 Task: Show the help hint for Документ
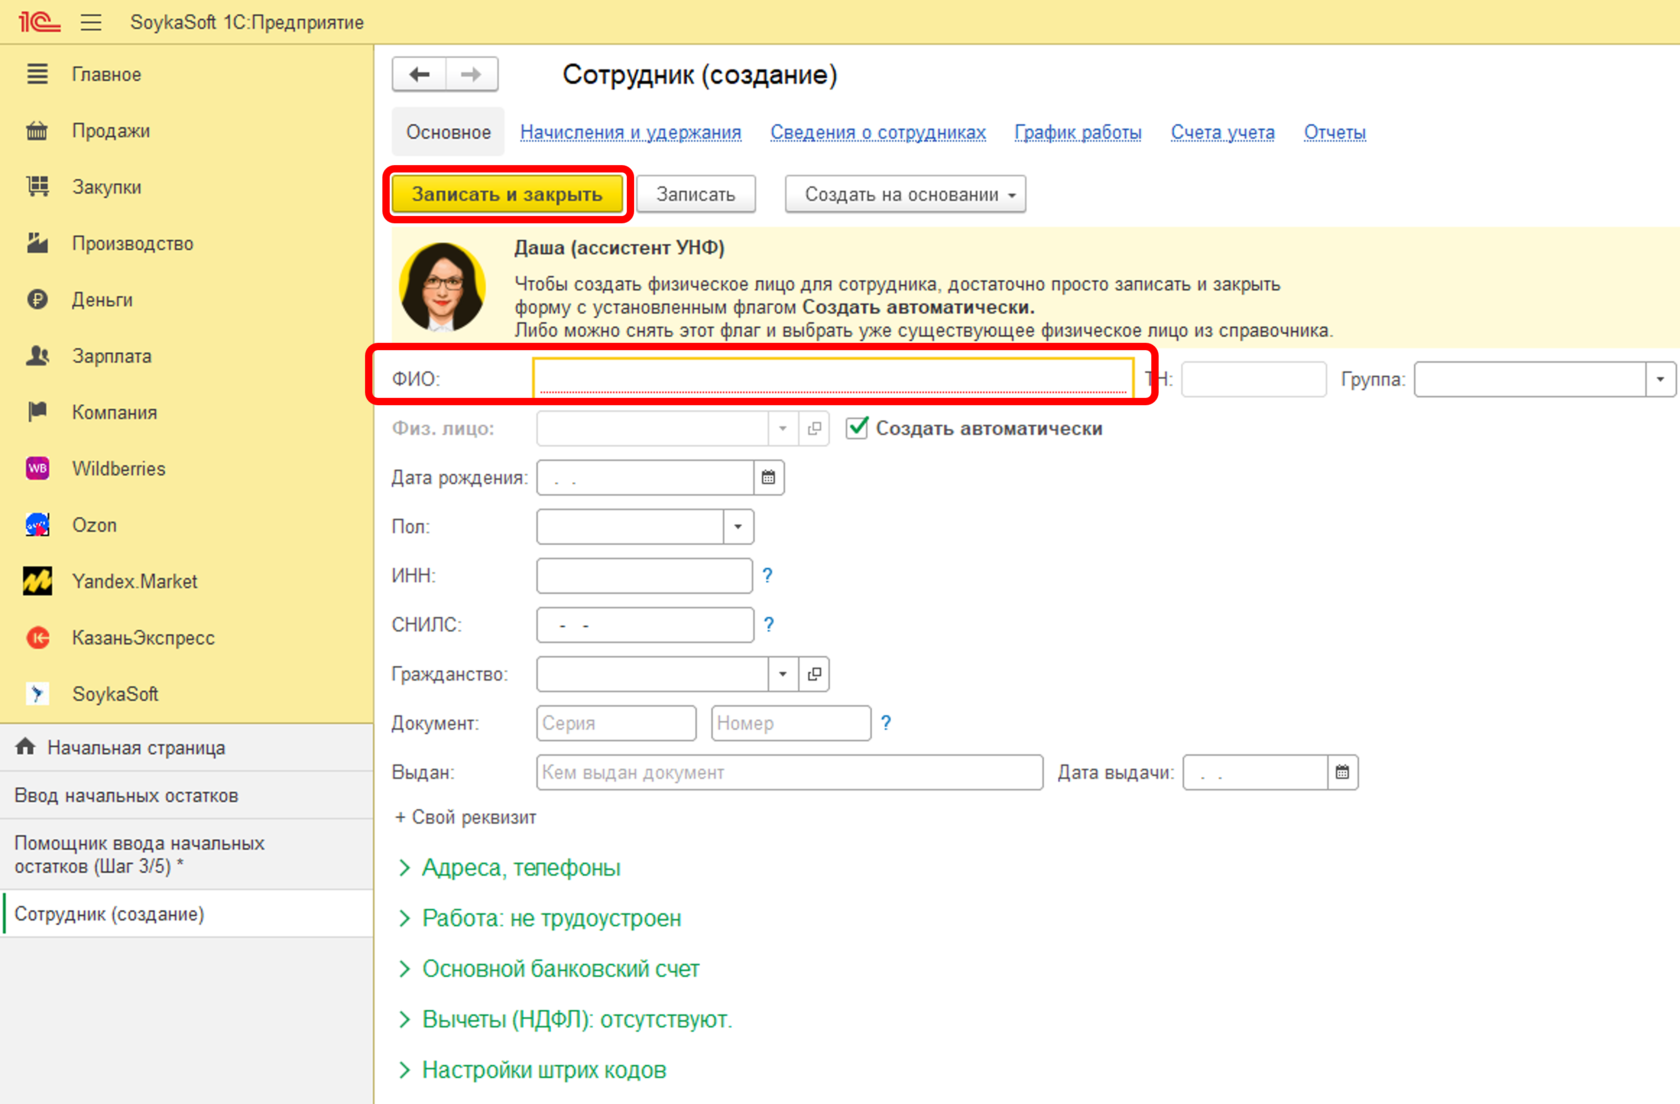point(886,723)
